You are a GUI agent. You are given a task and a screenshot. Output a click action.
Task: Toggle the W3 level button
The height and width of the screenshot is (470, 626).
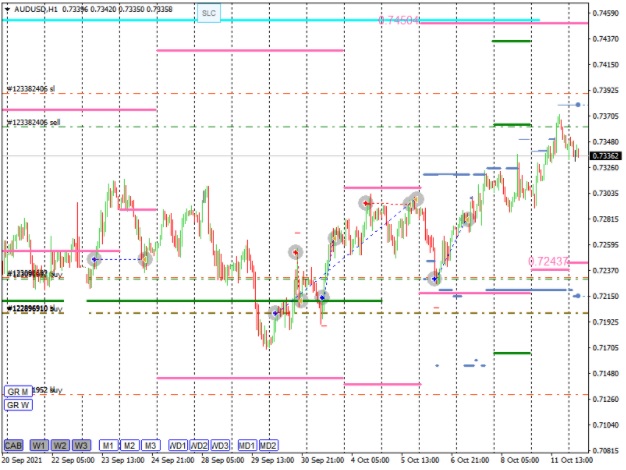pos(83,444)
